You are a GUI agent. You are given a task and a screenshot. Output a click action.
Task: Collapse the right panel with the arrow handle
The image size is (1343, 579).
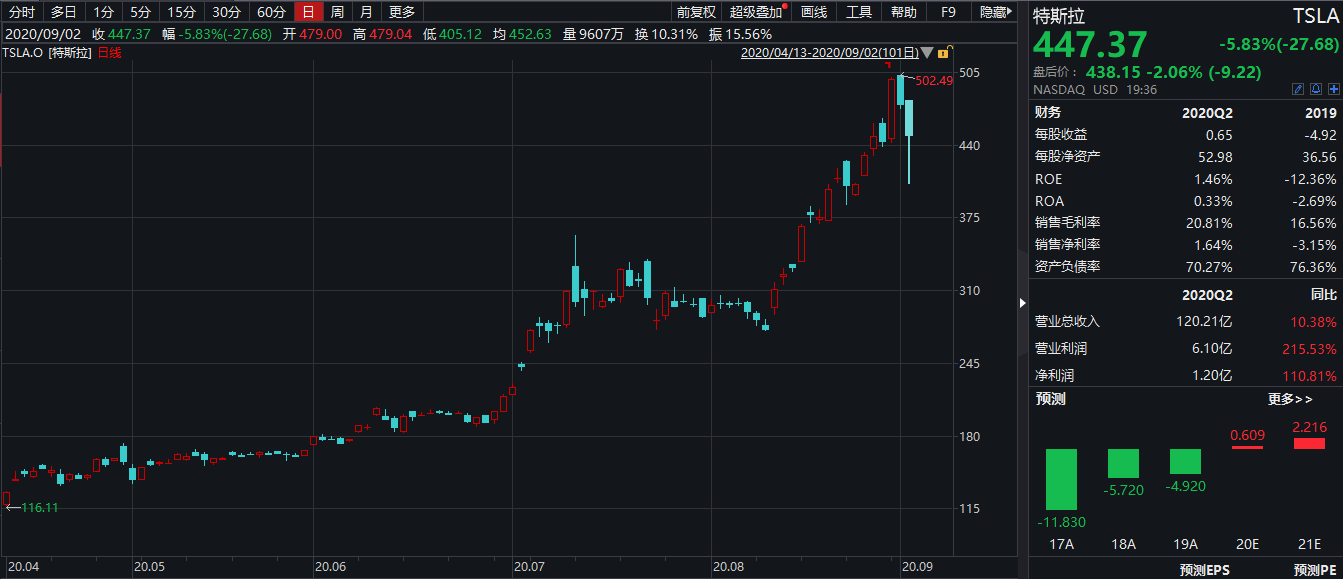click(x=1022, y=302)
